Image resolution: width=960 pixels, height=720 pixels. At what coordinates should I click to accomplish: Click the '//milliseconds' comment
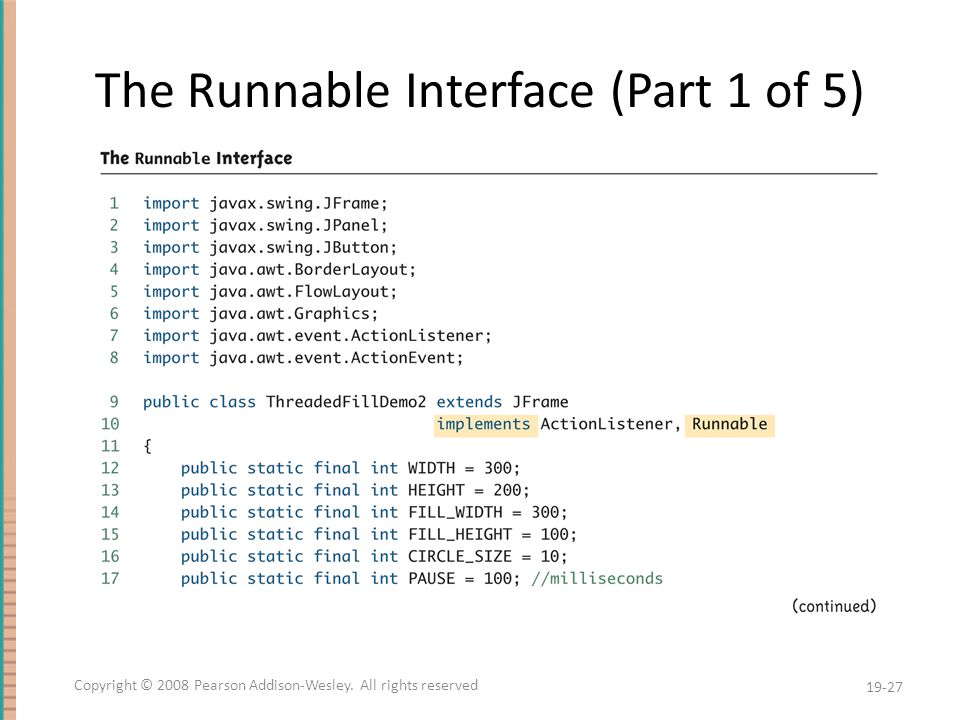[x=597, y=578]
